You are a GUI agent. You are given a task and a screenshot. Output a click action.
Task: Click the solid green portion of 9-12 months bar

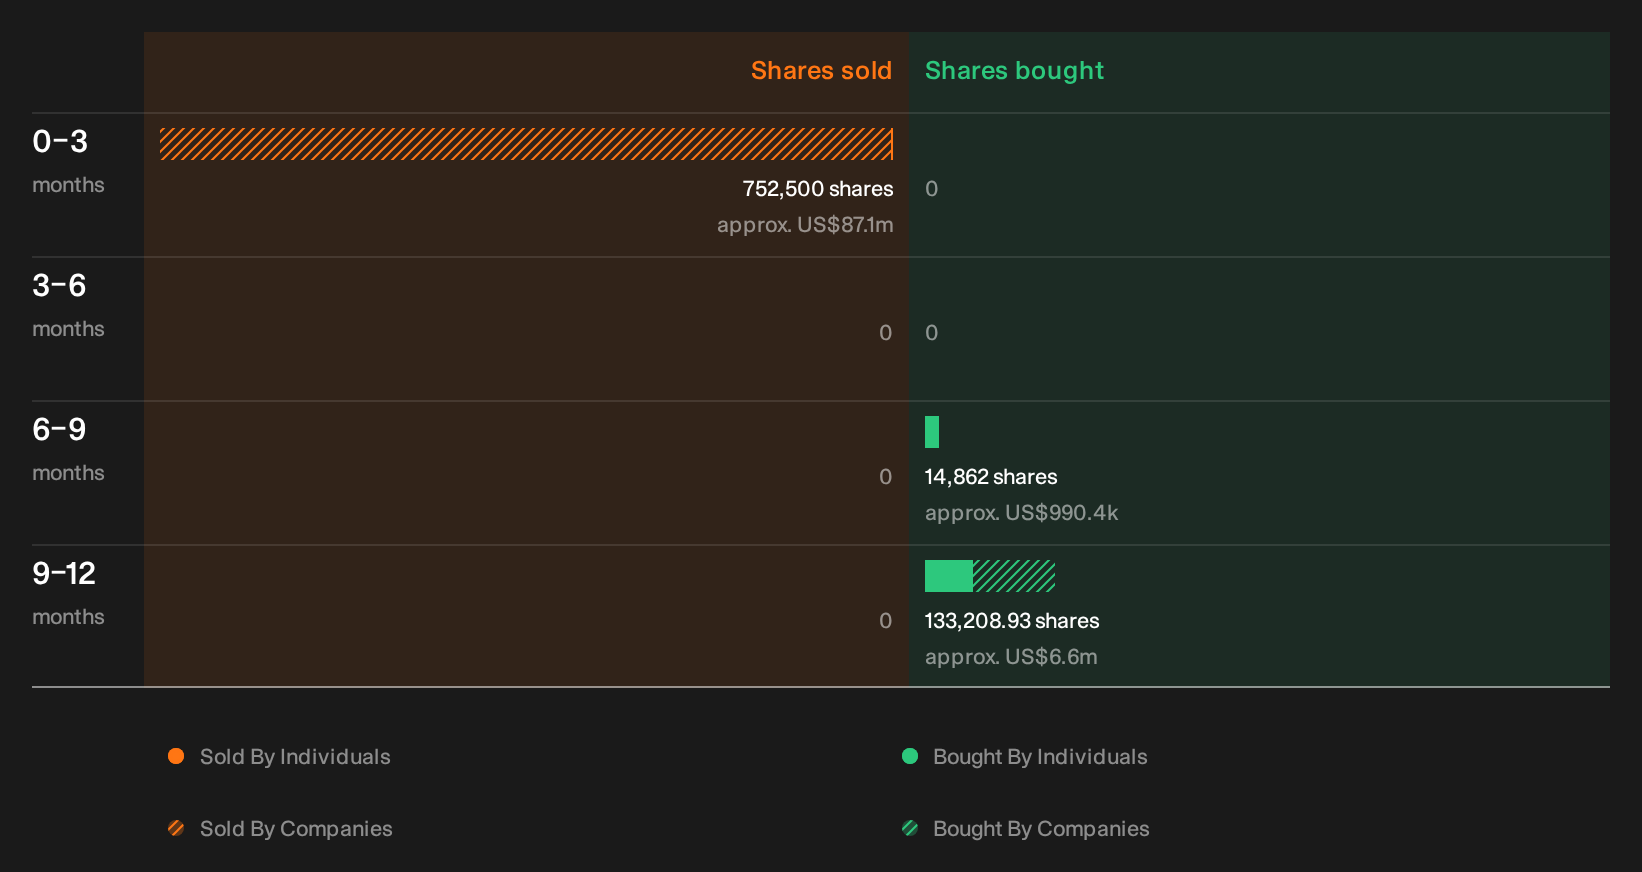click(x=949, y=576)
